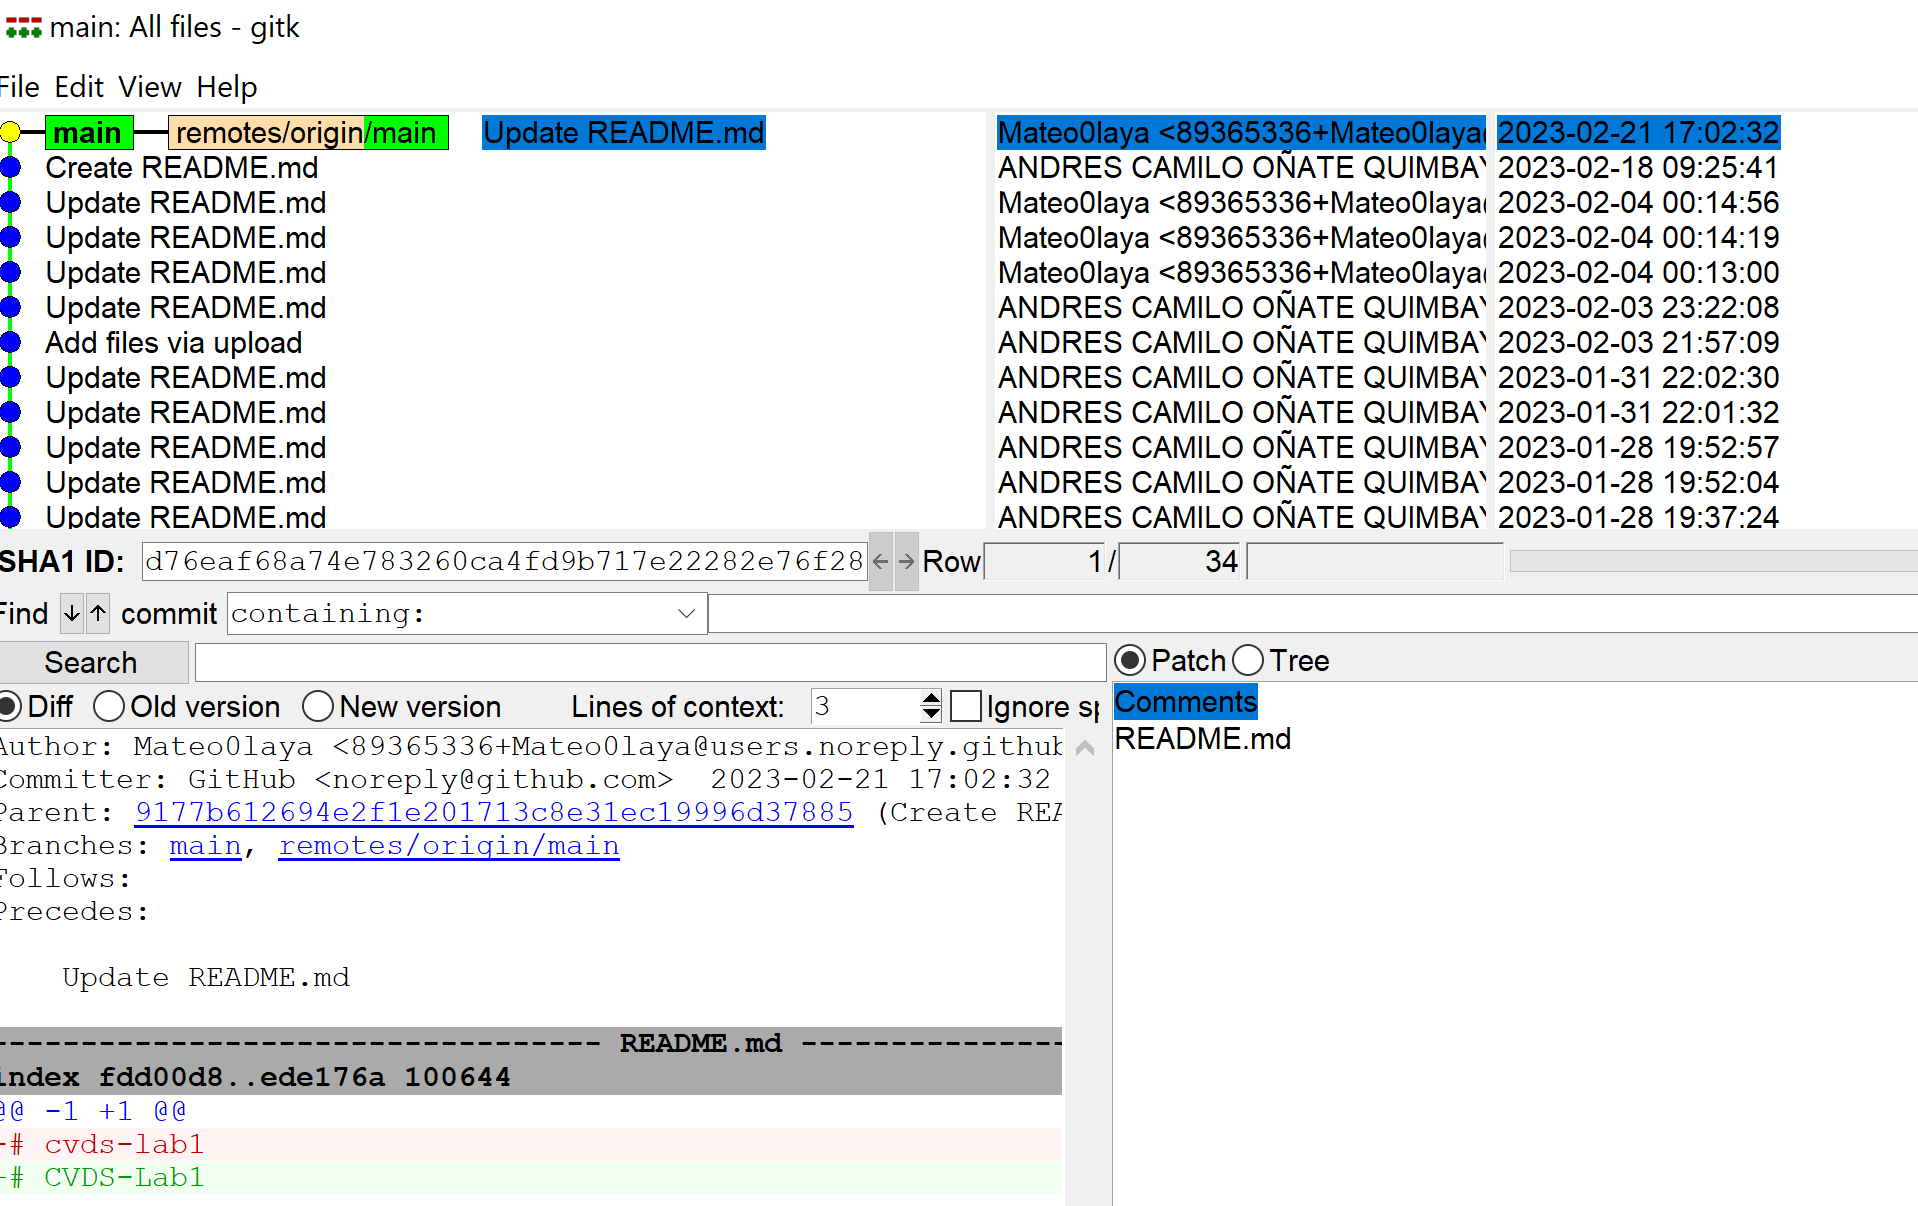The width and height of the screenshot is (1918, 1206).
Task: Open the View menu
Action: 148,87
